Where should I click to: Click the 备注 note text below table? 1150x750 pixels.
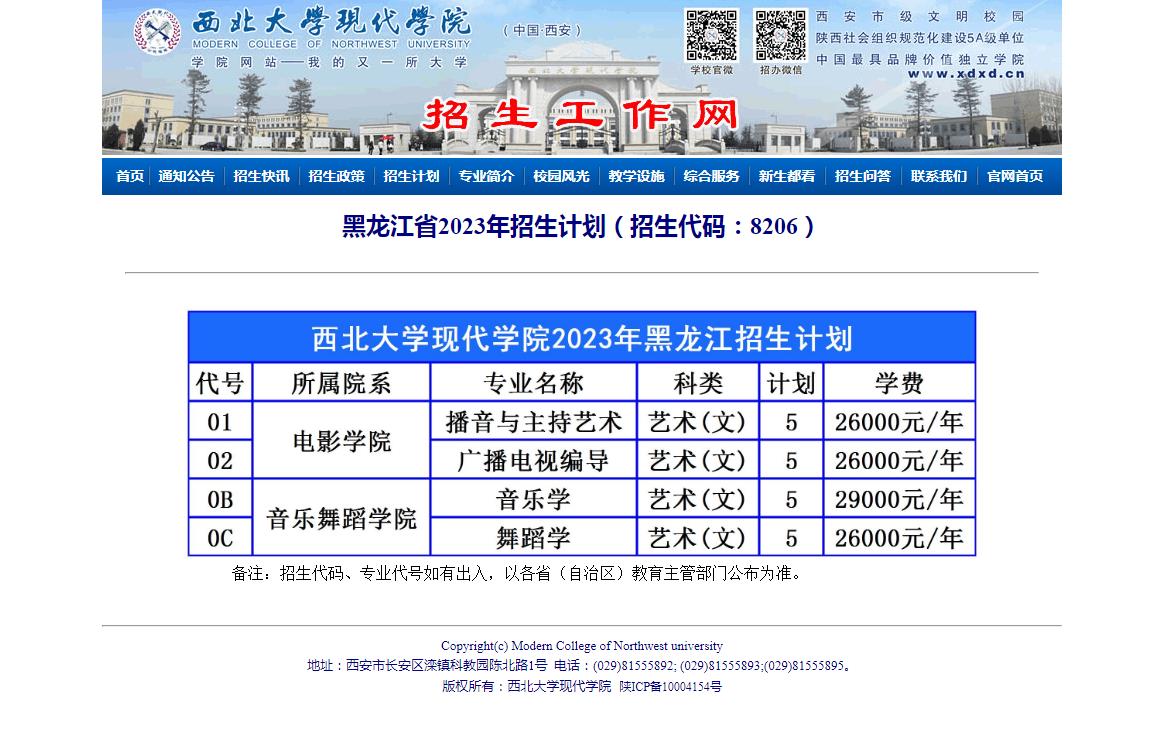(518, 573)
